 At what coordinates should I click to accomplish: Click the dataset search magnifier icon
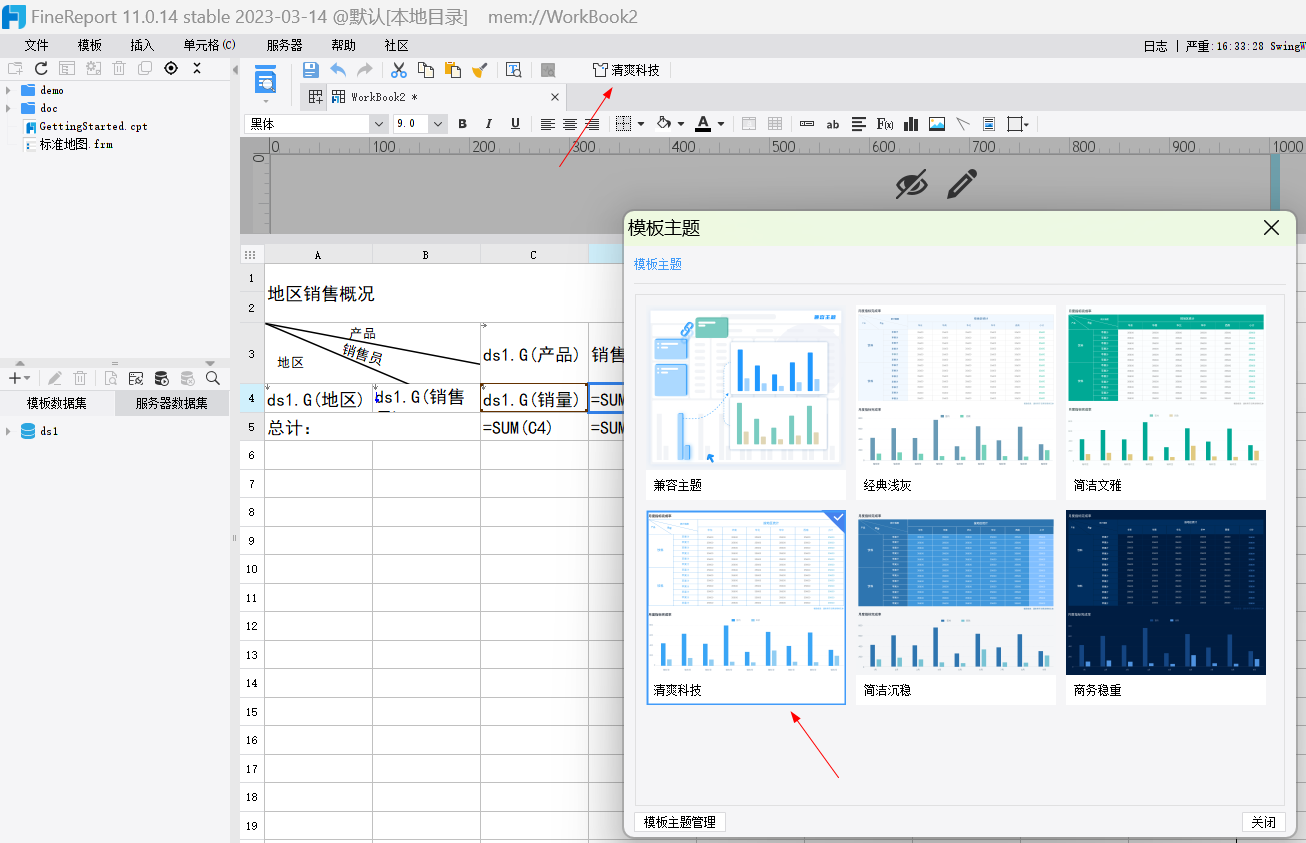pyautogui.click(x=212, y=378)
